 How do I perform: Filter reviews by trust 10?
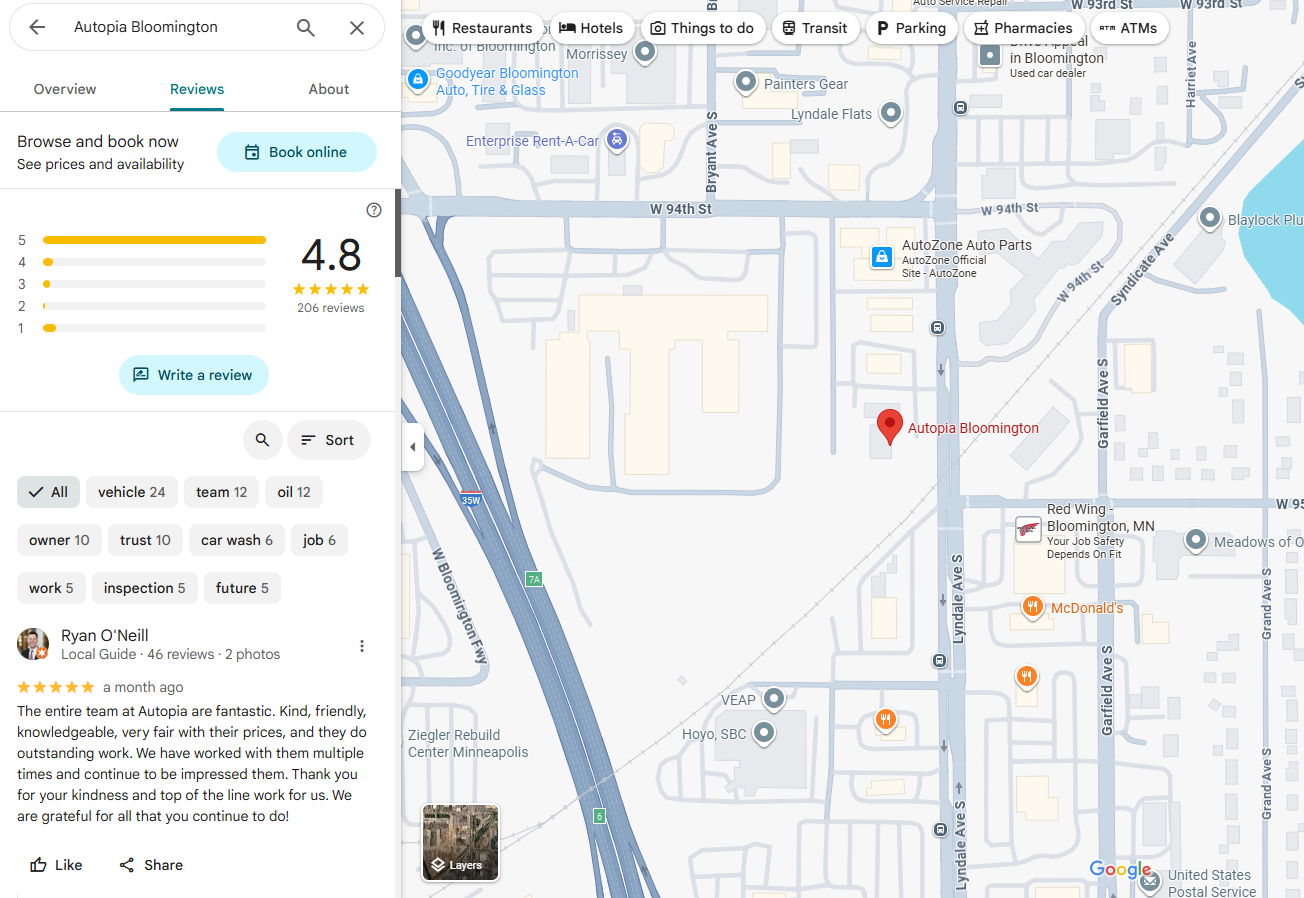145,540
